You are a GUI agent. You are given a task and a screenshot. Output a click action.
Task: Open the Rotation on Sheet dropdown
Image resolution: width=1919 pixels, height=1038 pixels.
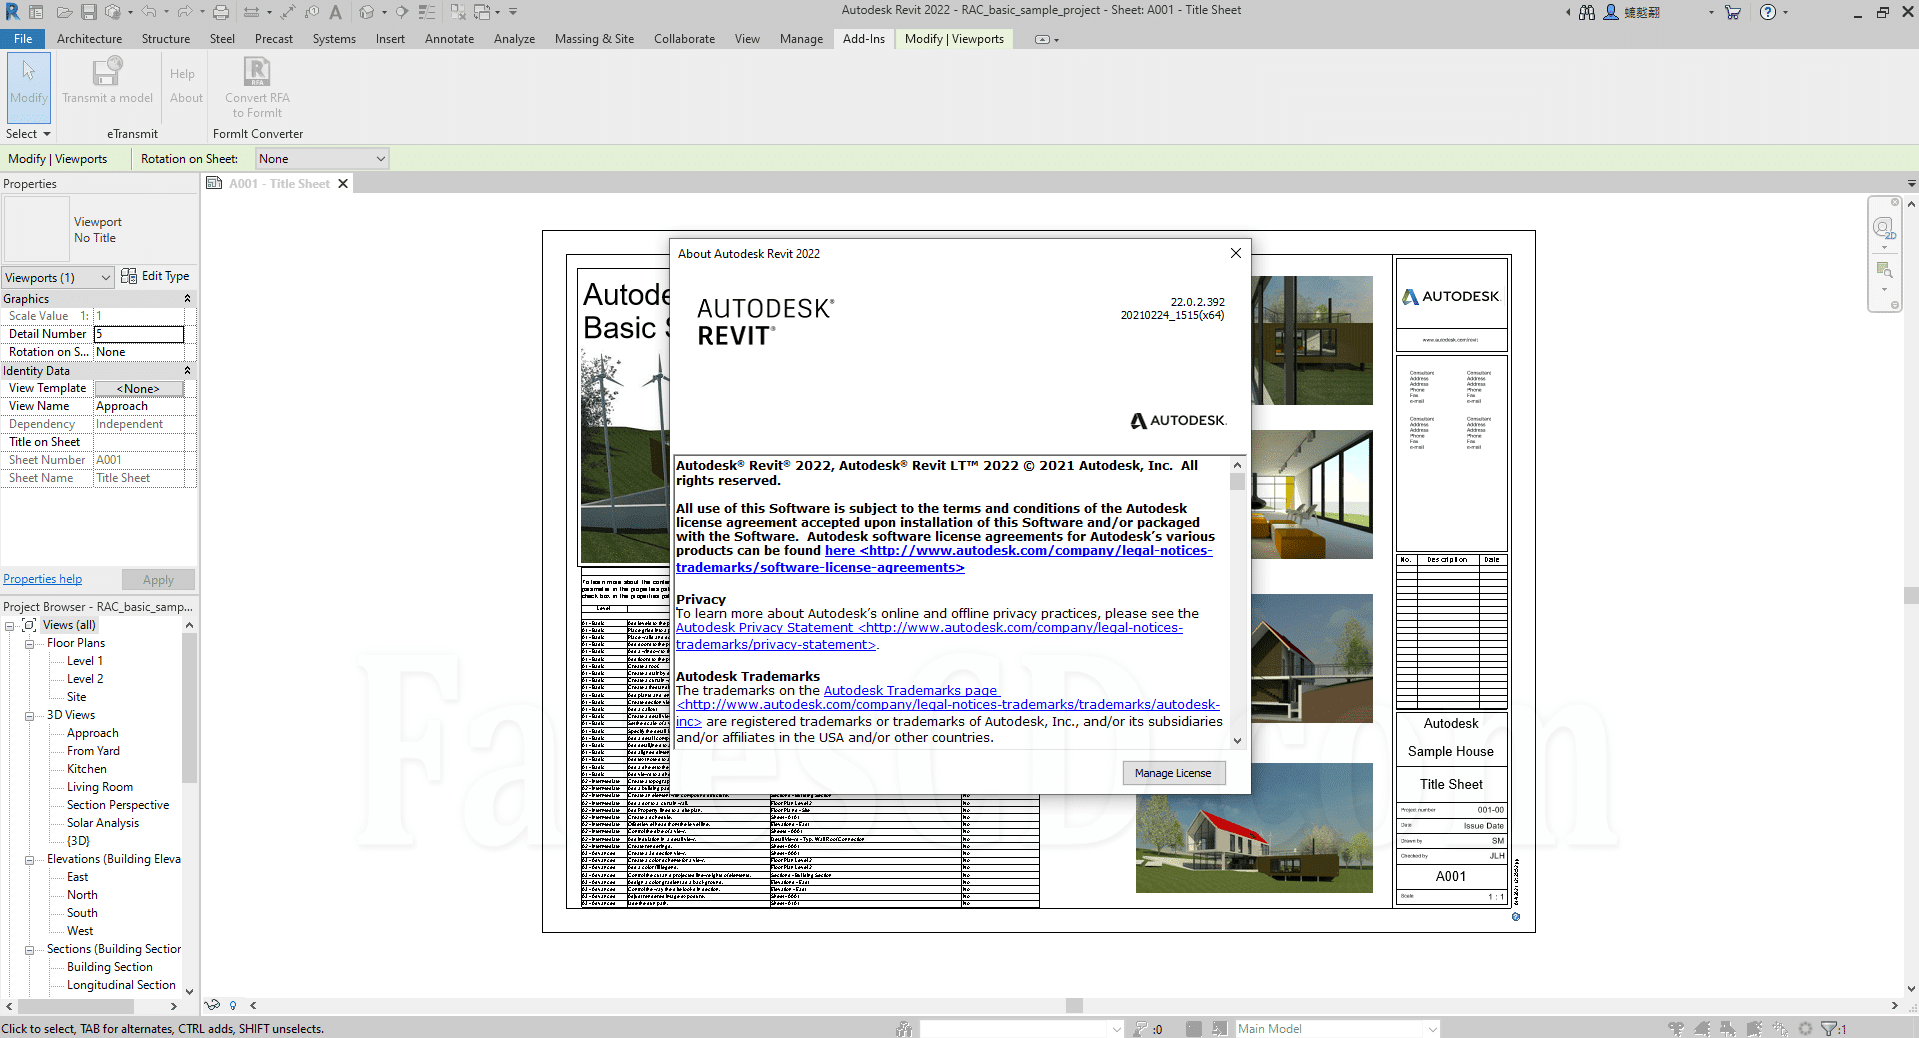322,159
